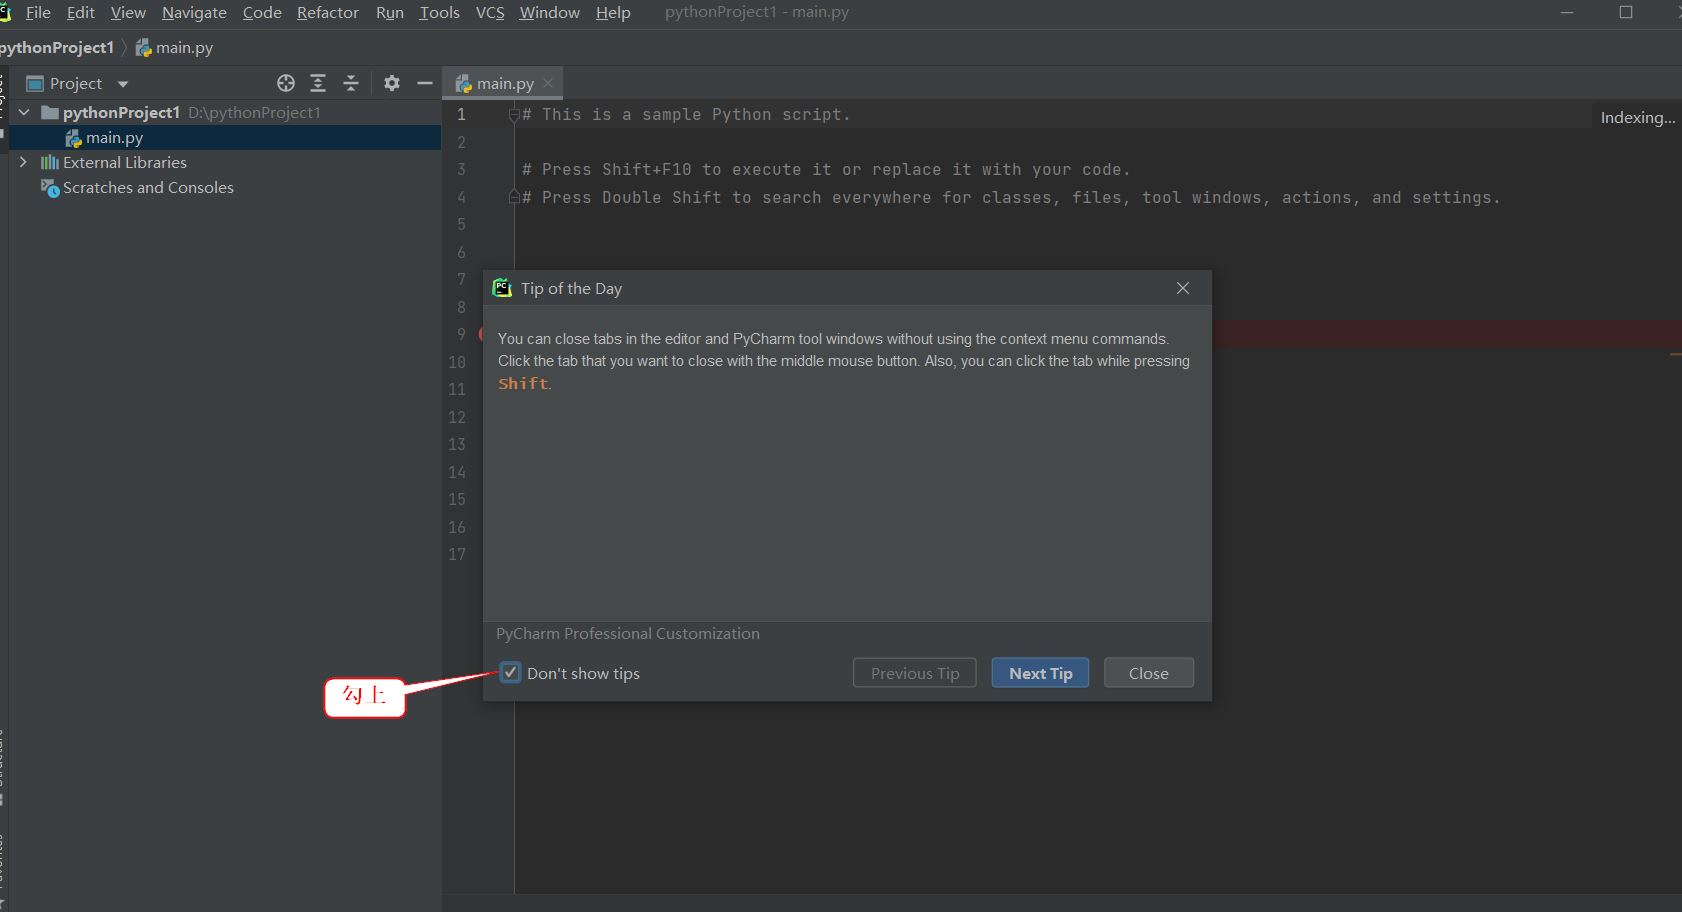Collapse the pythonProject1 tree node

(24, 112)
